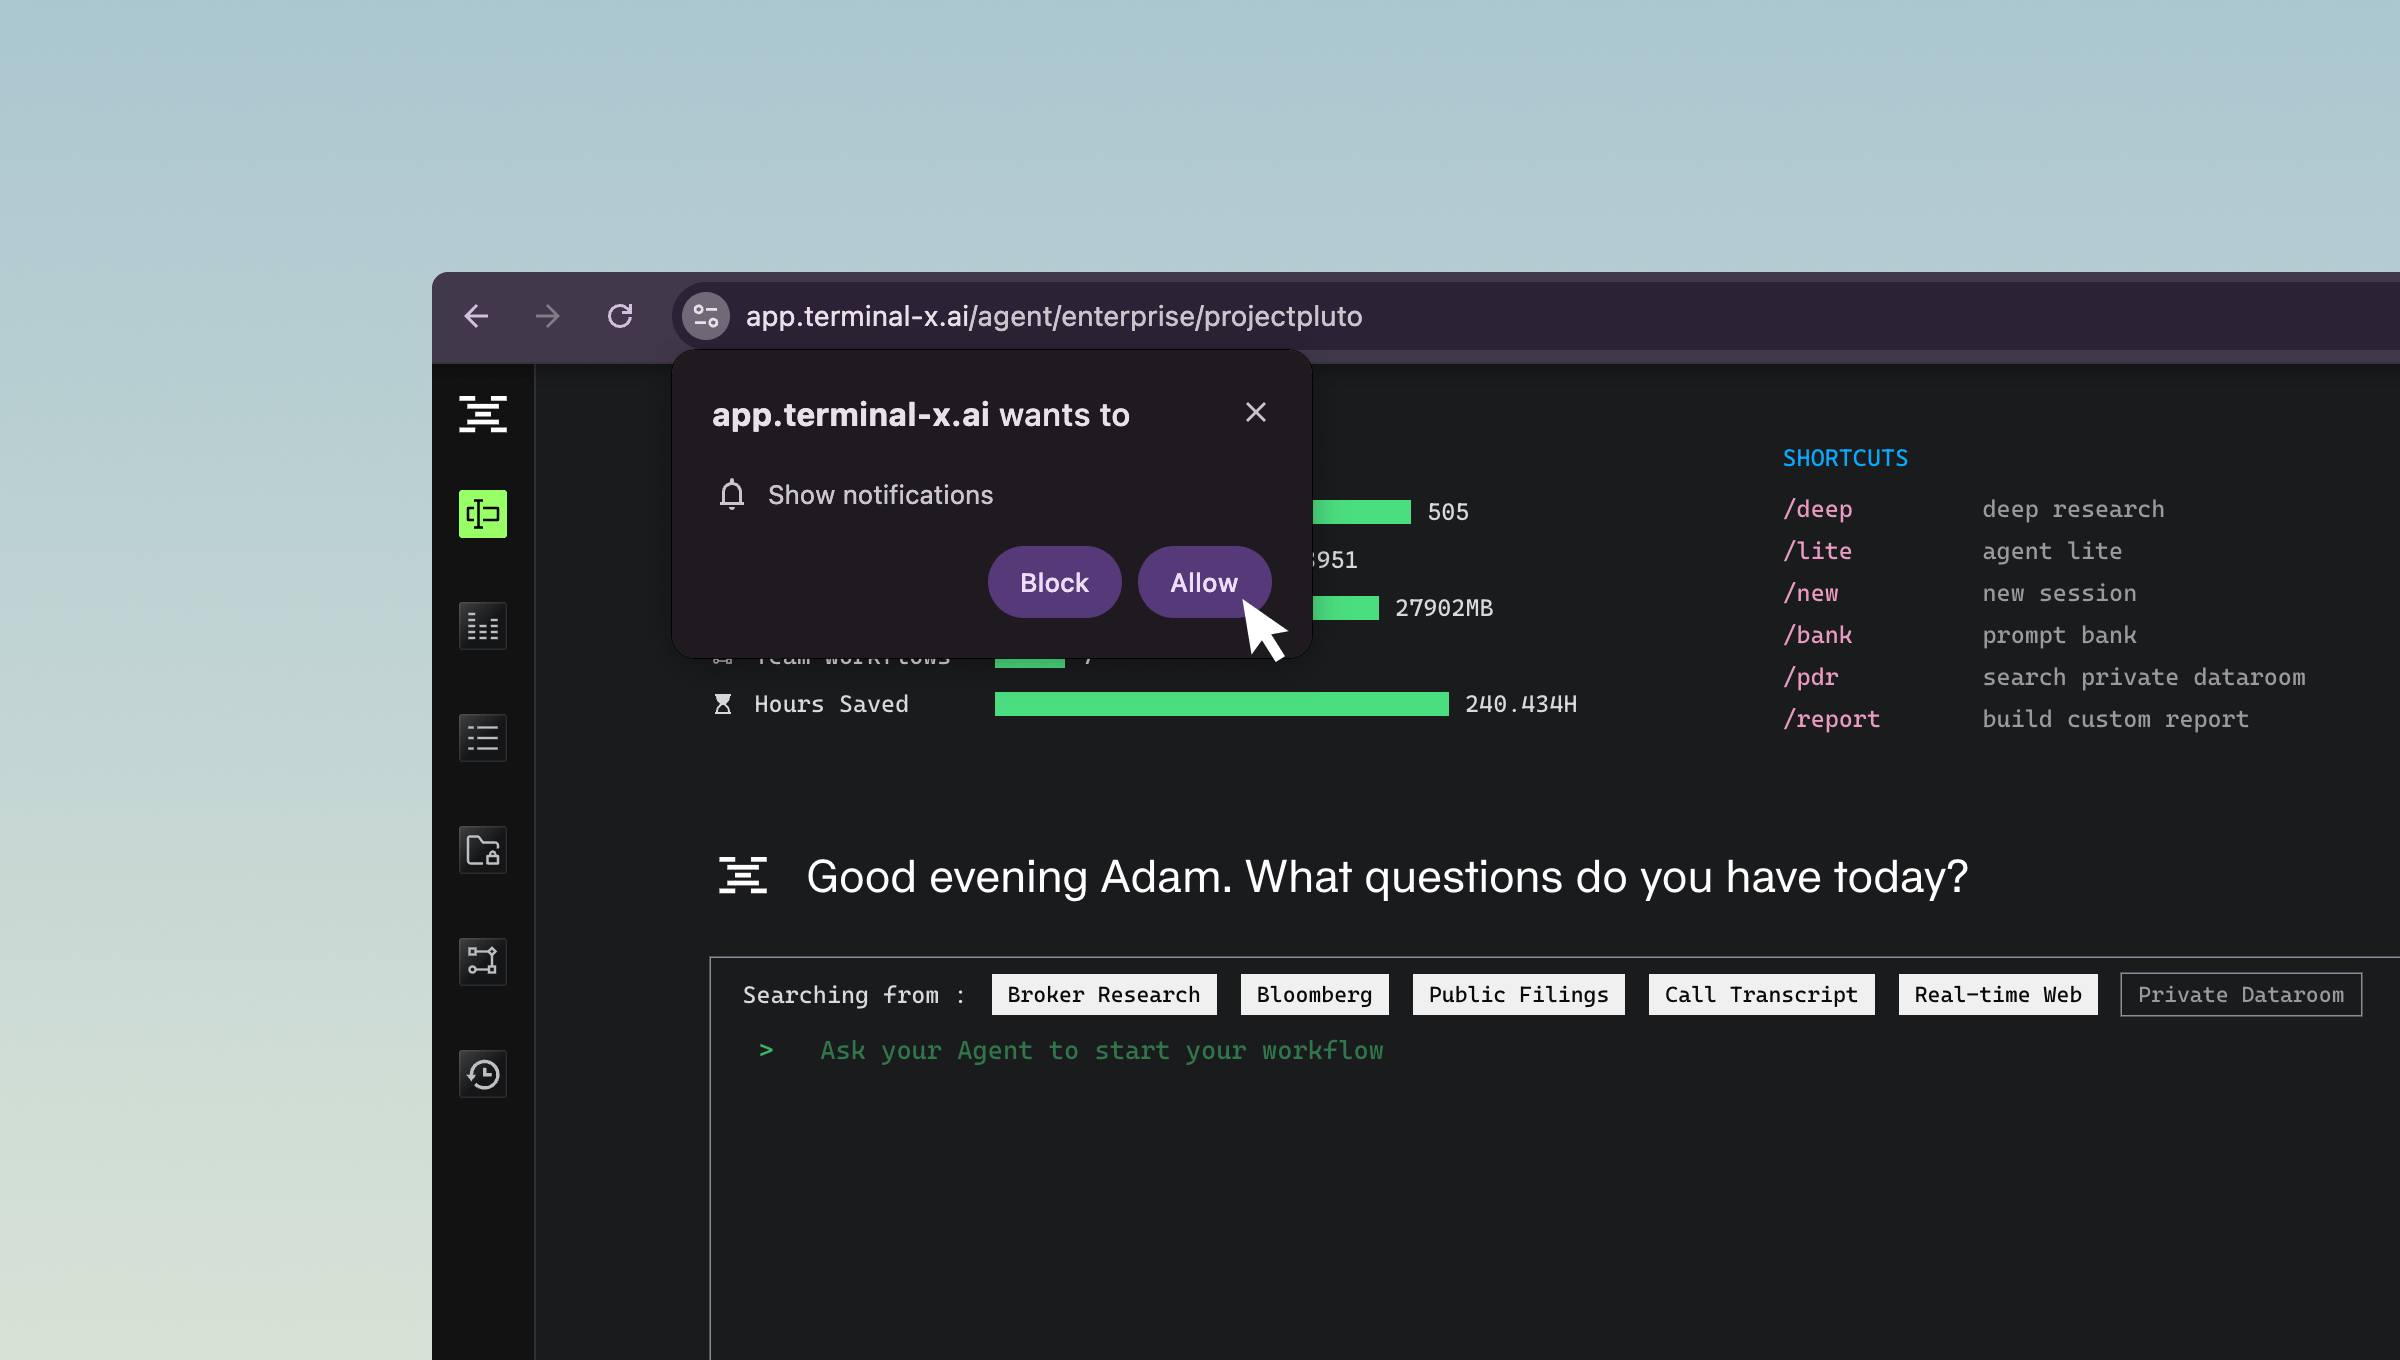Viewport: 2400px width, 1360px height.
Task: Open the workflow nodes sidebar icon
Action: click(x=482, y=961)
